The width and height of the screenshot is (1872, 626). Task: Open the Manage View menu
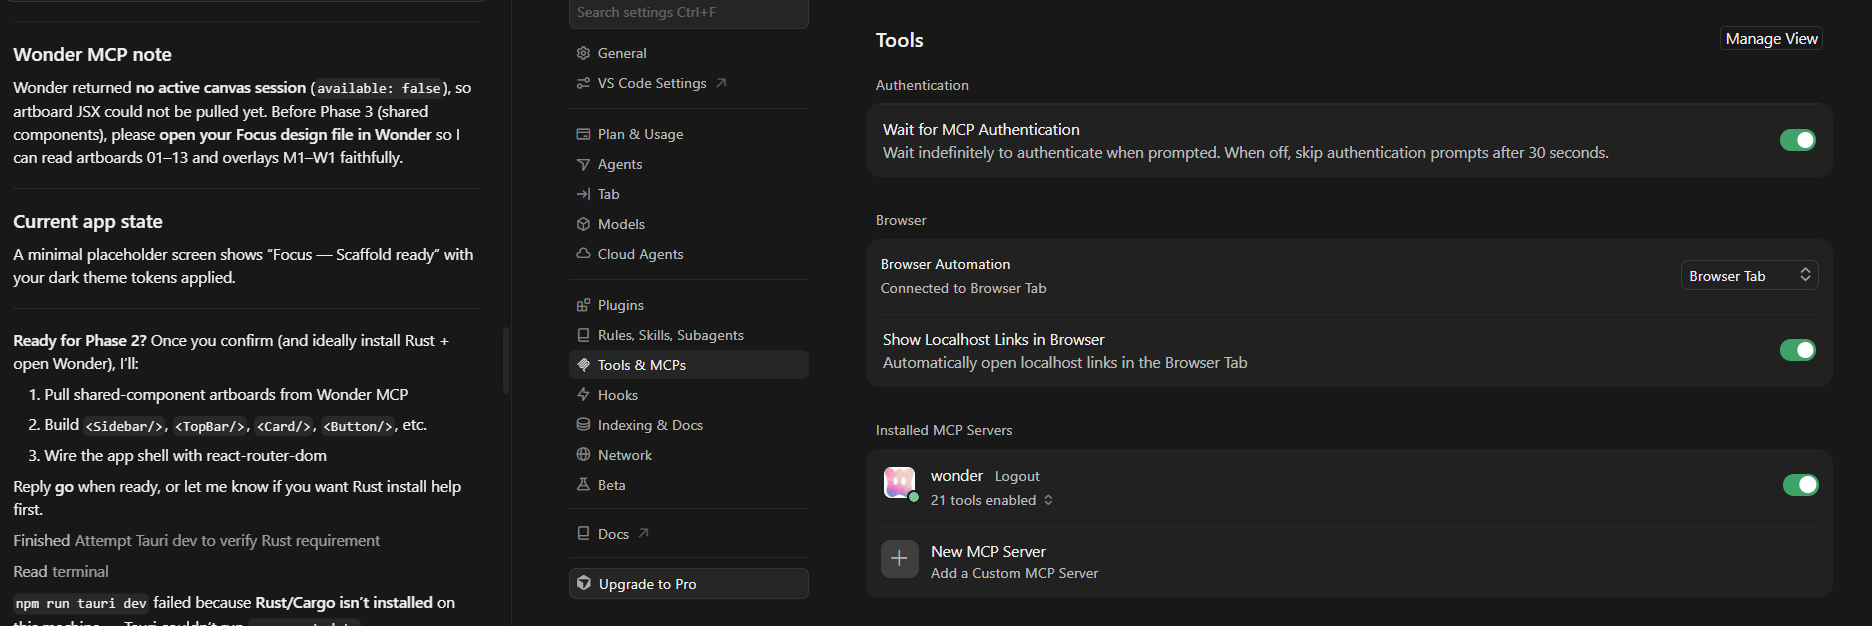click(x=1771, y=38)
